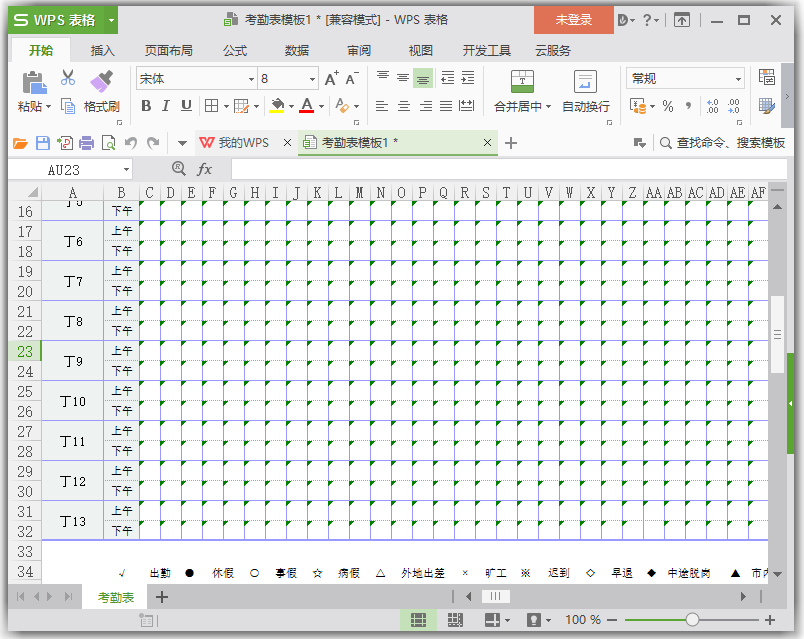Viewport: 804px width, 639px height.
Task: Click the increase font size icon
Action: pos(330,76)
